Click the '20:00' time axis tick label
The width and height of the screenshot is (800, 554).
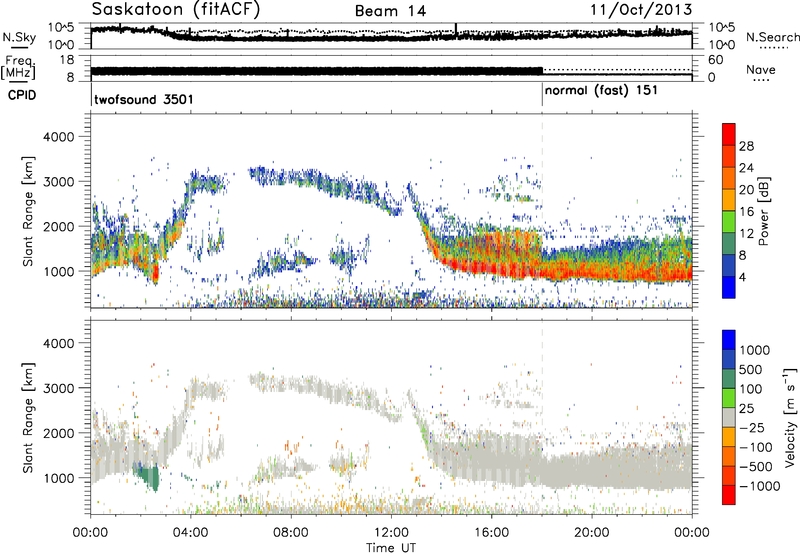(x=591, y=533)
